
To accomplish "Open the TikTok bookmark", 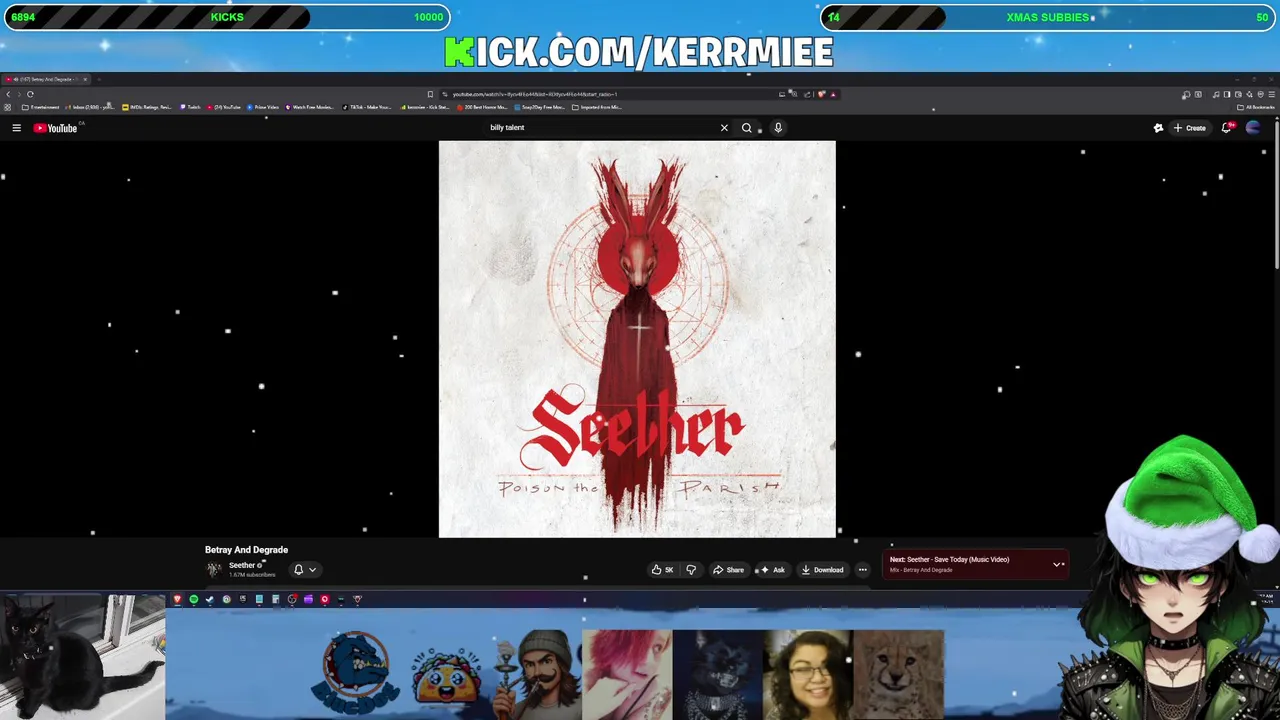I will (366, 107).
